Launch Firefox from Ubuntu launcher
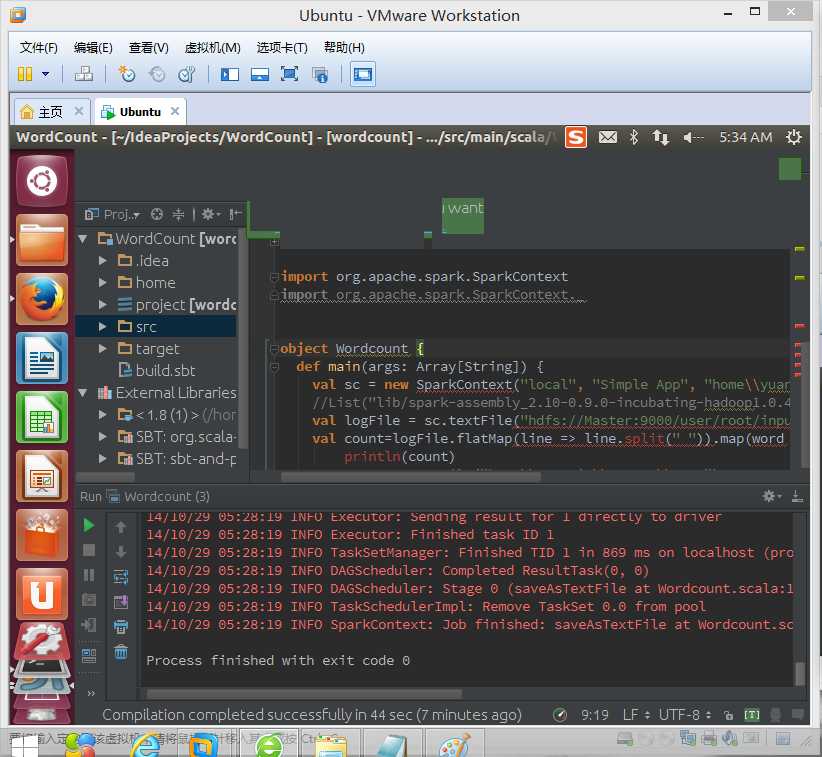The height and width of the screenshot is (757, 822). pyautogui.click(x=42, y=299)
